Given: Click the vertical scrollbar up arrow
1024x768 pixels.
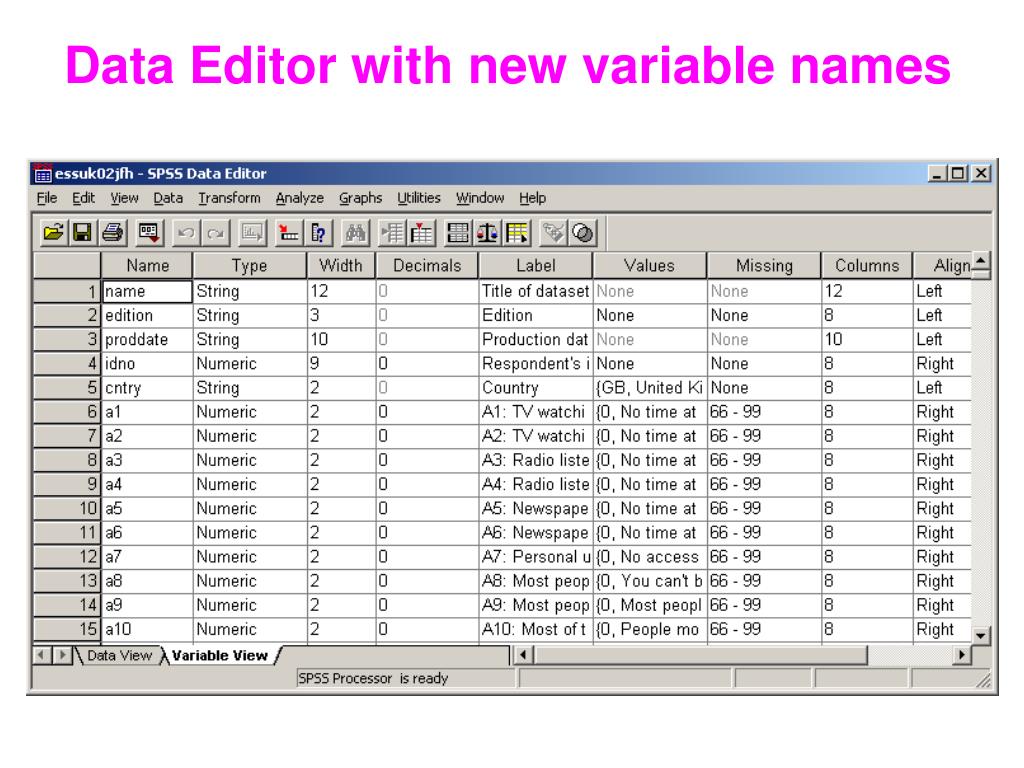Looking at the screenshot, I should click(980, 261).
